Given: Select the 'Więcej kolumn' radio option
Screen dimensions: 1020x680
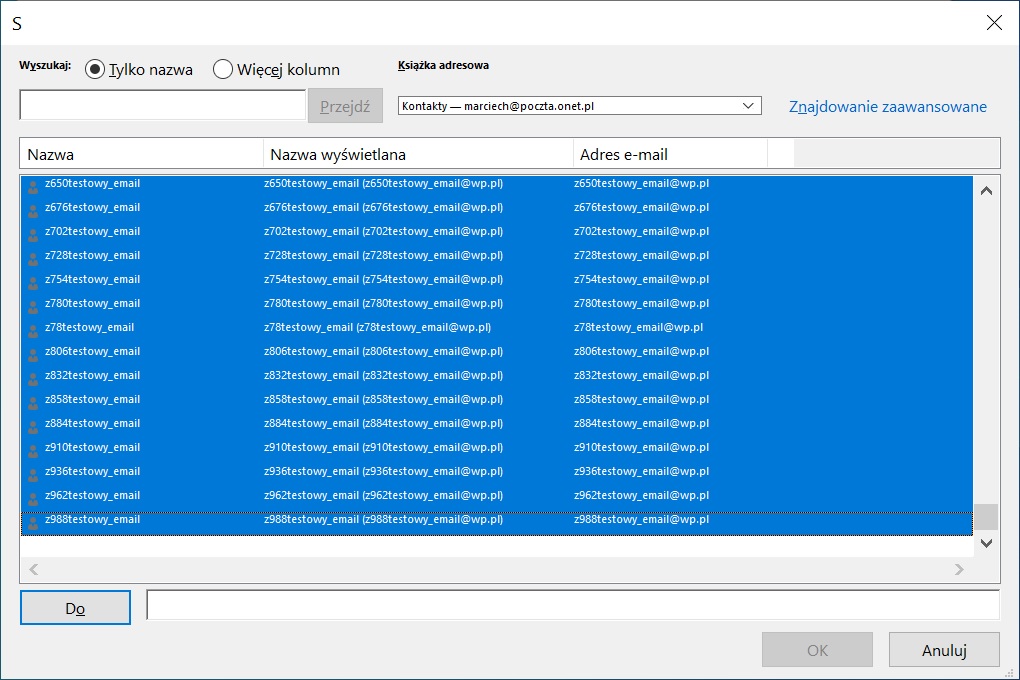Looking at the screenshot, I should 223,69.
